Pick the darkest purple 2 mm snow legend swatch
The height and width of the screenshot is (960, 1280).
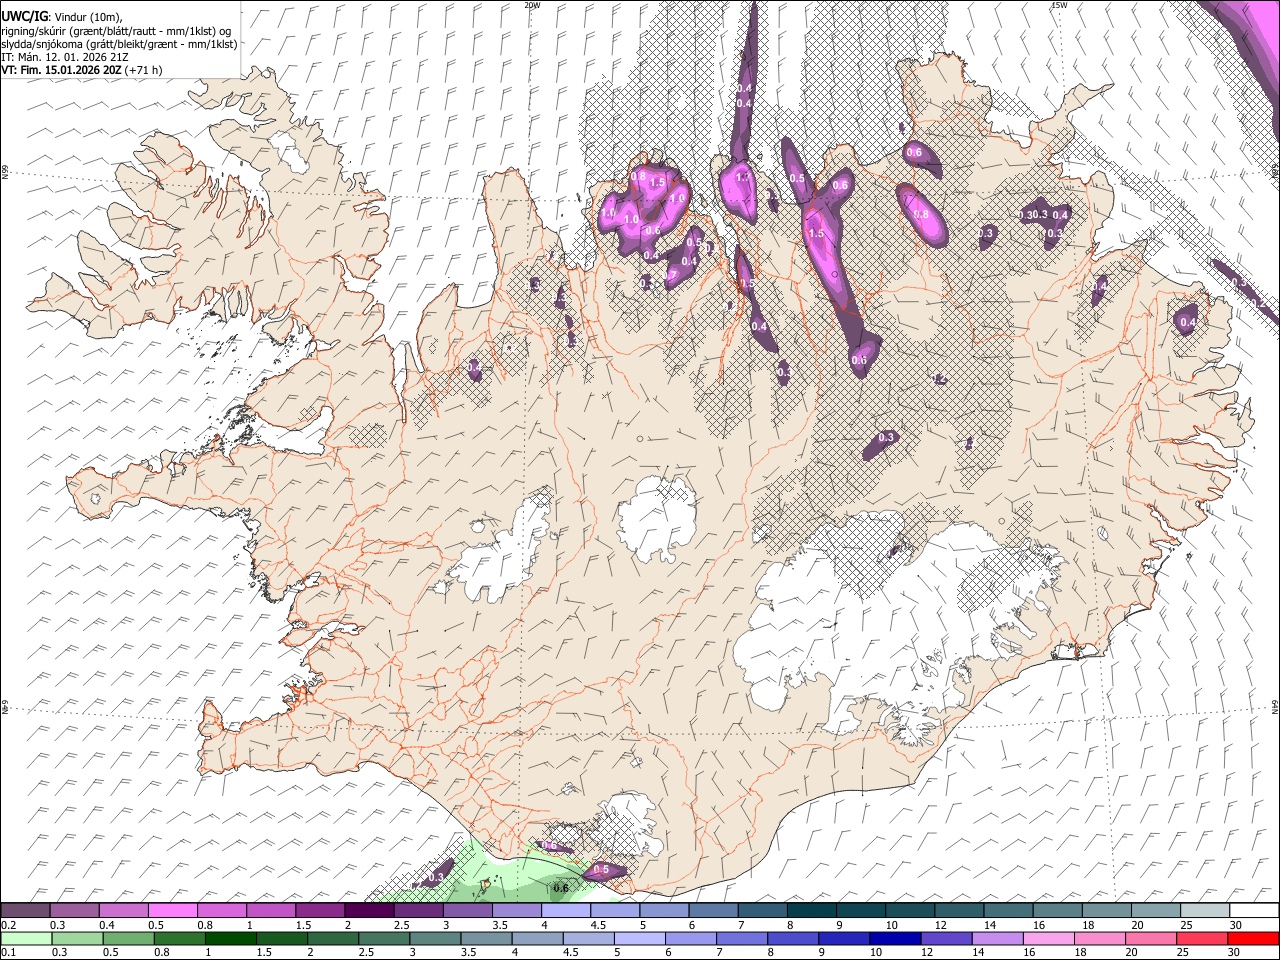[x=369, y=911]
